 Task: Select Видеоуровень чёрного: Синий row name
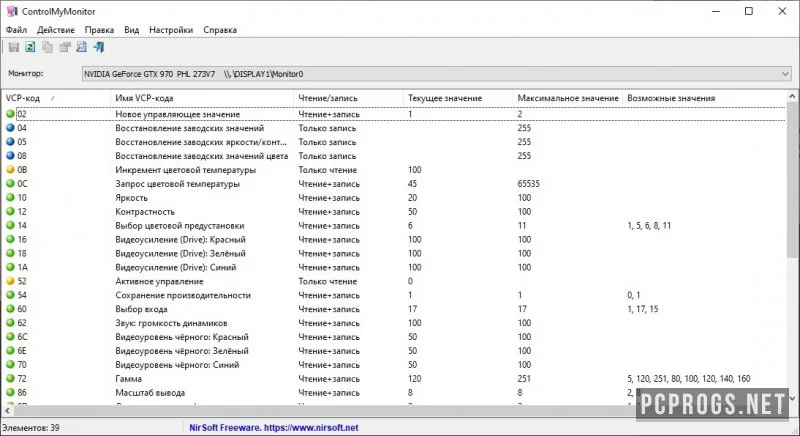click(177, 365)
